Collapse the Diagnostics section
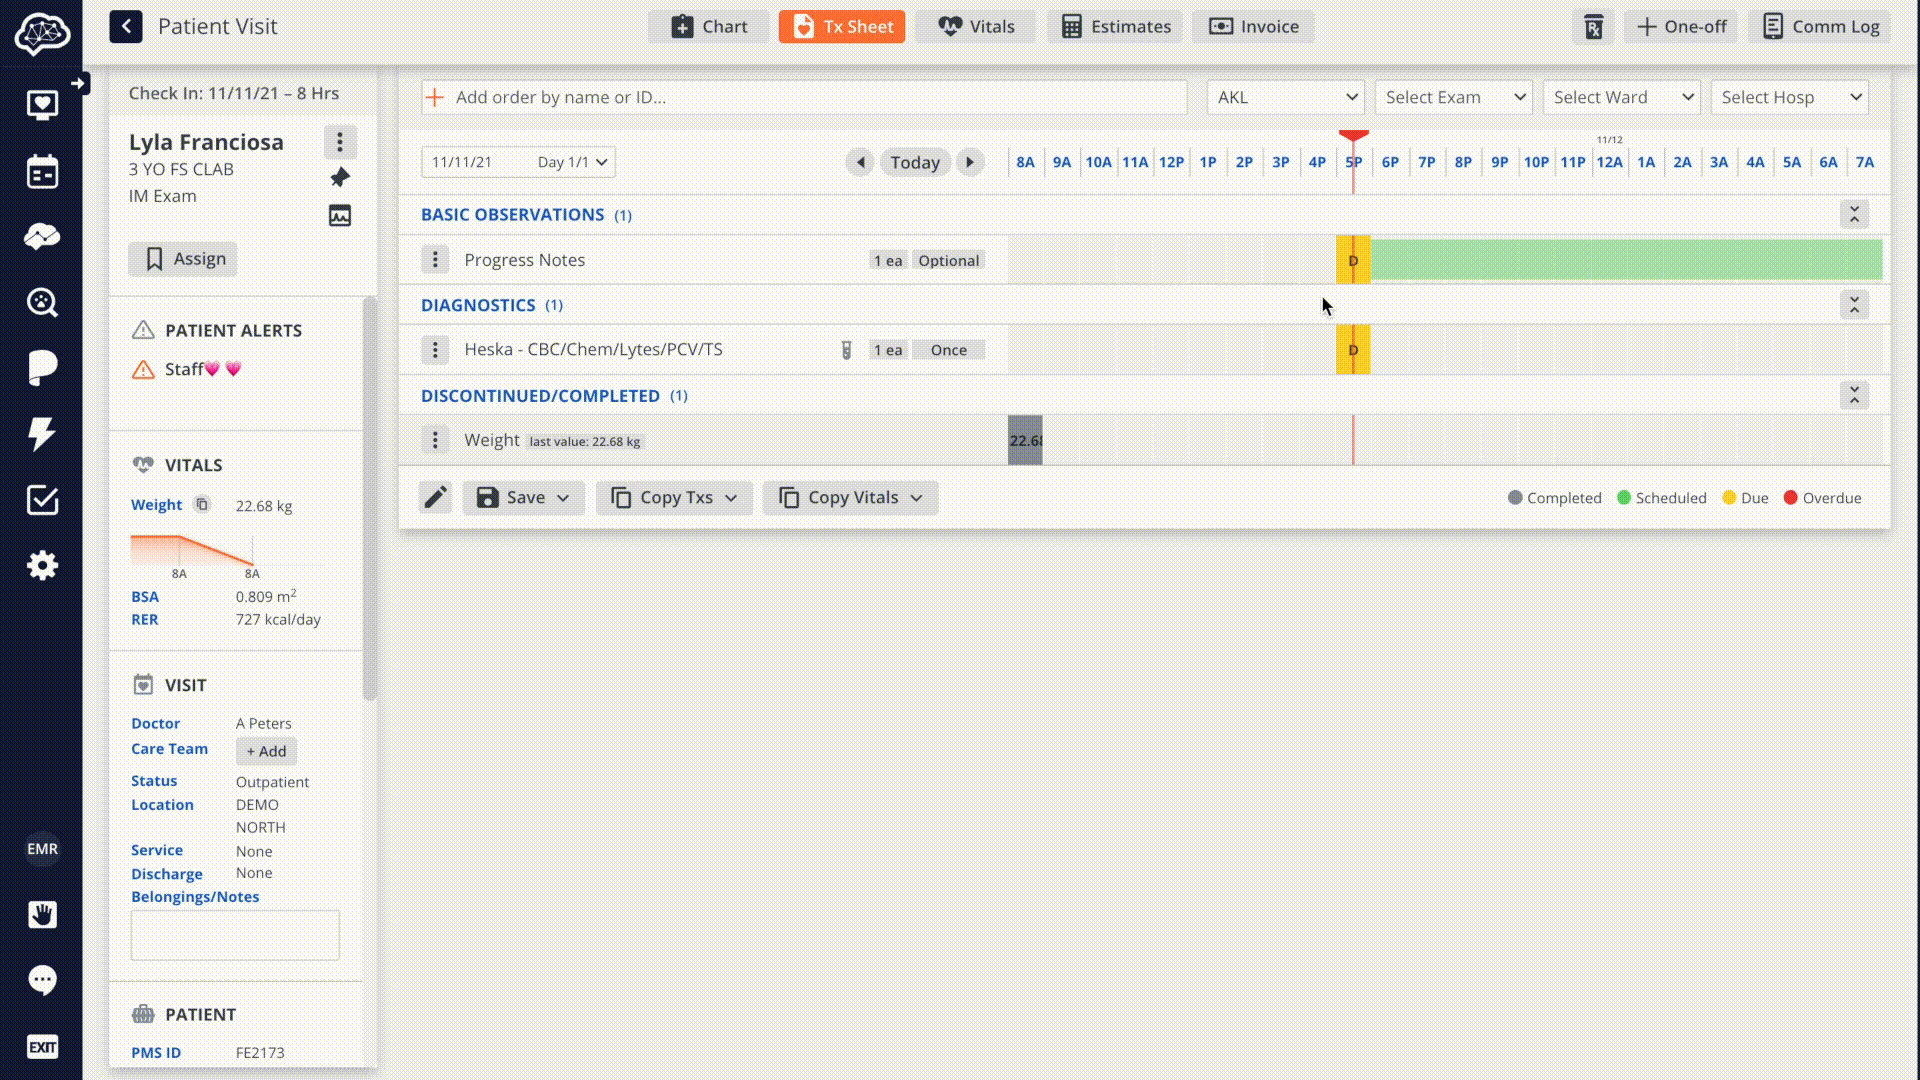This screenshot has height=1080, width=1920. click(1854, 305)
